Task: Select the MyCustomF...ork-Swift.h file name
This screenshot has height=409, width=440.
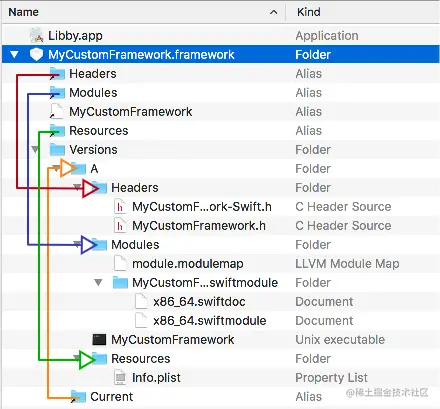Action: [202, 207]
